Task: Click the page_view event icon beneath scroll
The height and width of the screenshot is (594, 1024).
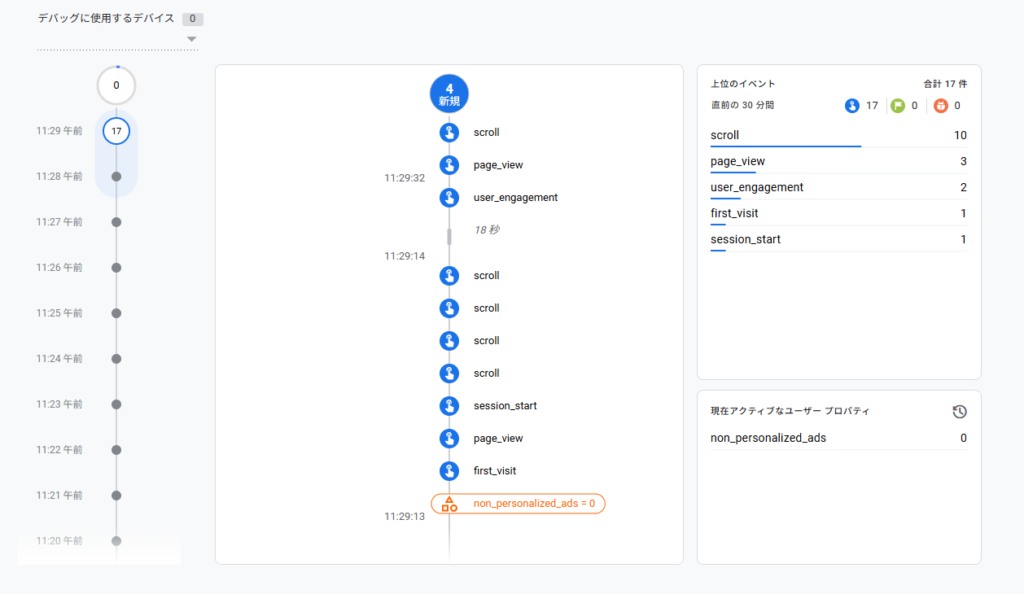Action: pos(448,164)
